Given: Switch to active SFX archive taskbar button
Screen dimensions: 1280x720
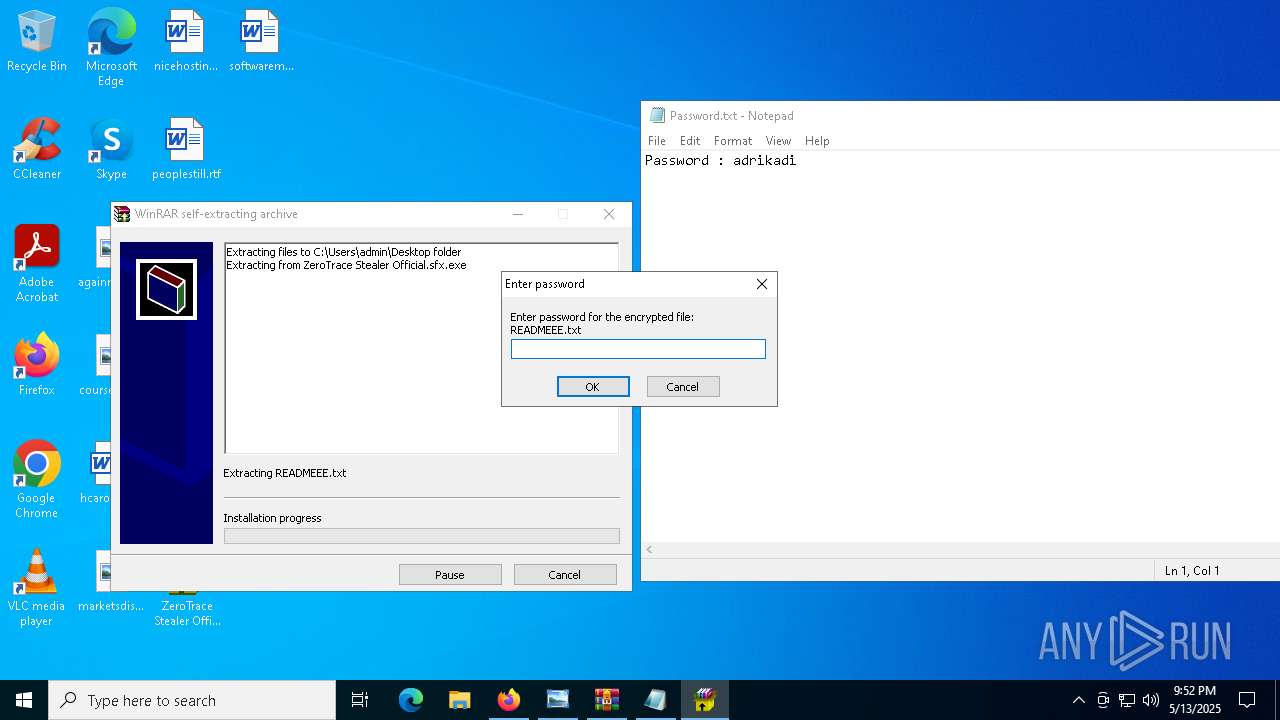Looking at the screenshot, I should pyautogui.click(x=704, y=700).
